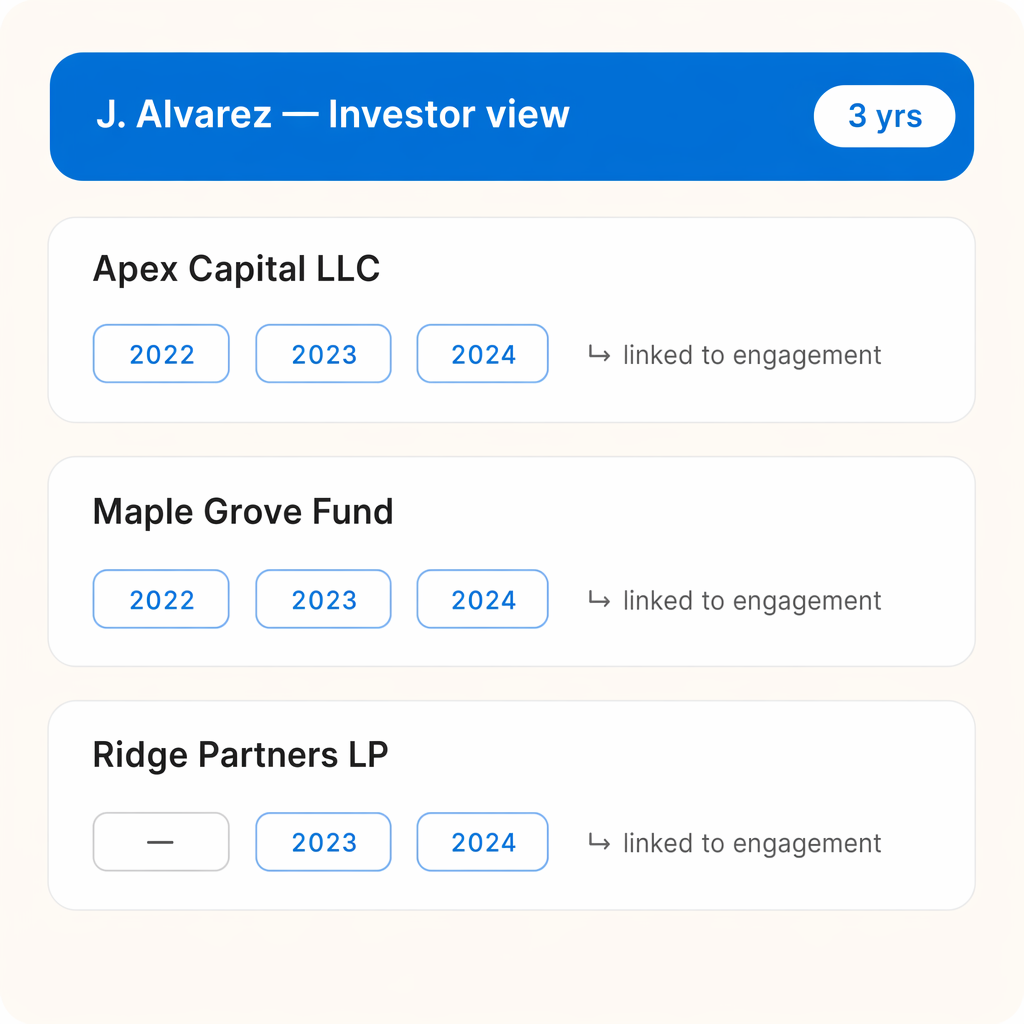Click the Apex Capital LLC title
1024x1024 pixels.
pos(236,269)
